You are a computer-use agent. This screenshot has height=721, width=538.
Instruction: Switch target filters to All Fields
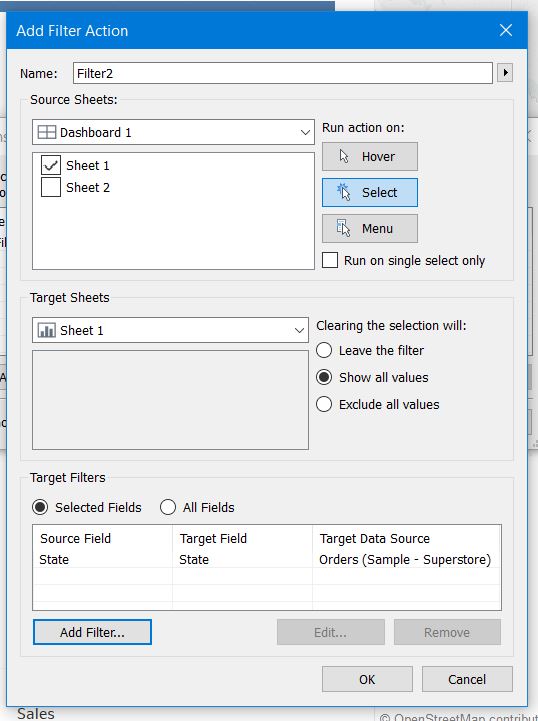click(x=168, y=507)
